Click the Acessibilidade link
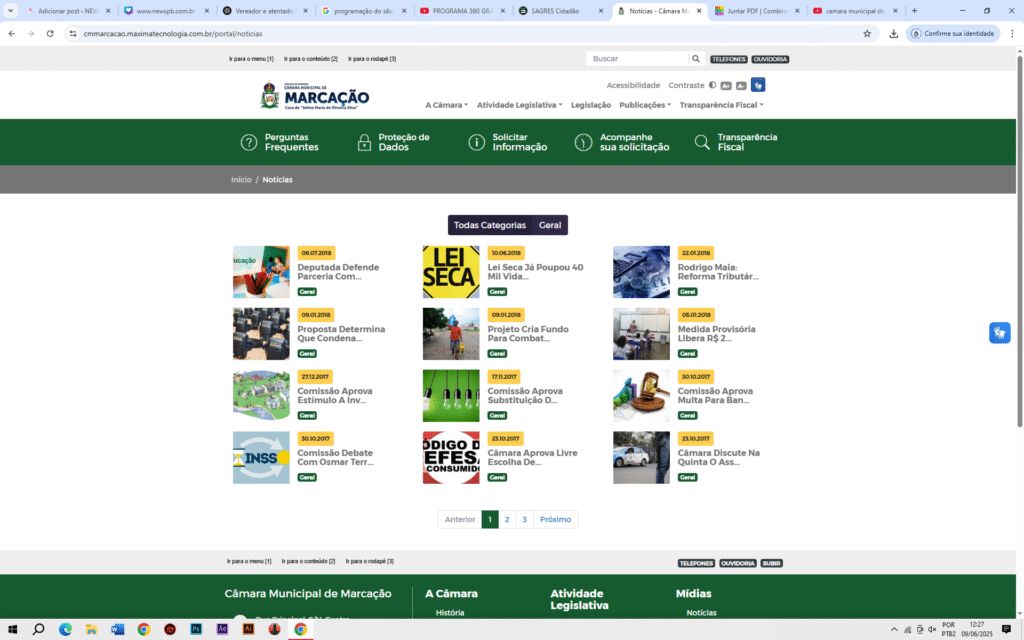This screenshot has width=1024, height=640. click(x=633, y=86)
